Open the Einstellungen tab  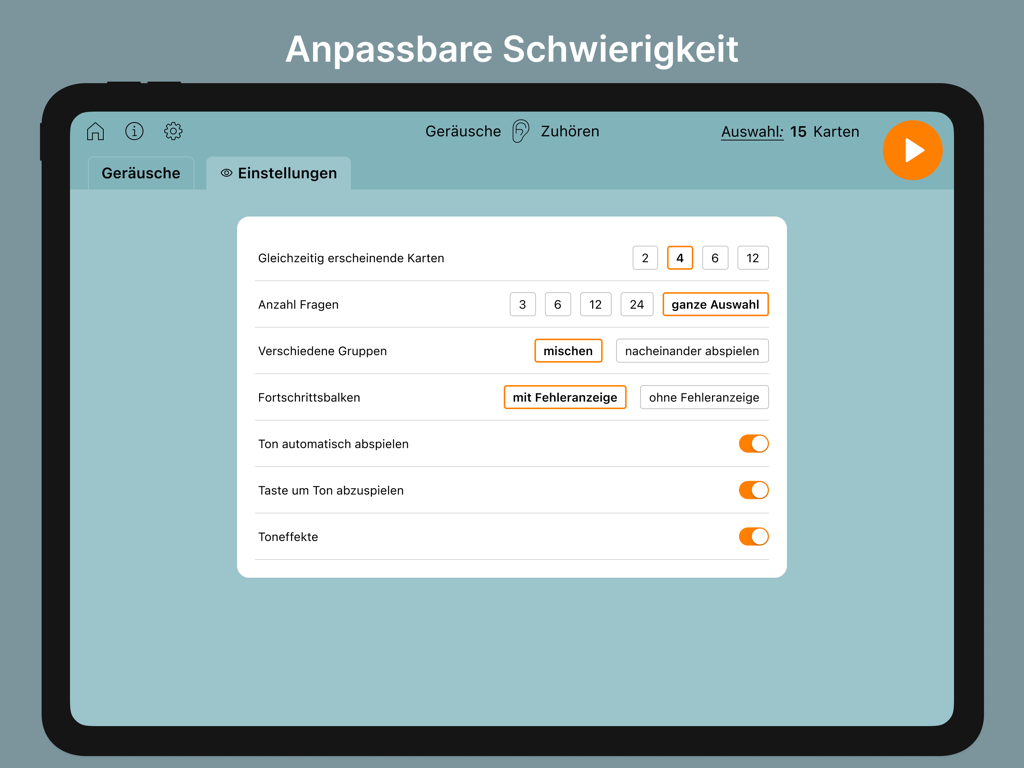286,173
